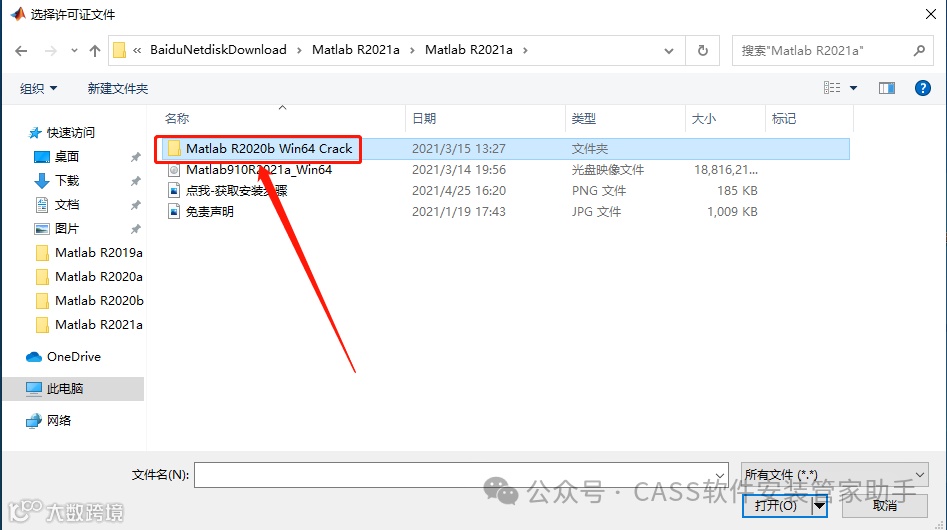The image size is (947, 530).
Task: Click 新建文件夹 button
Action: click(118, 89)
